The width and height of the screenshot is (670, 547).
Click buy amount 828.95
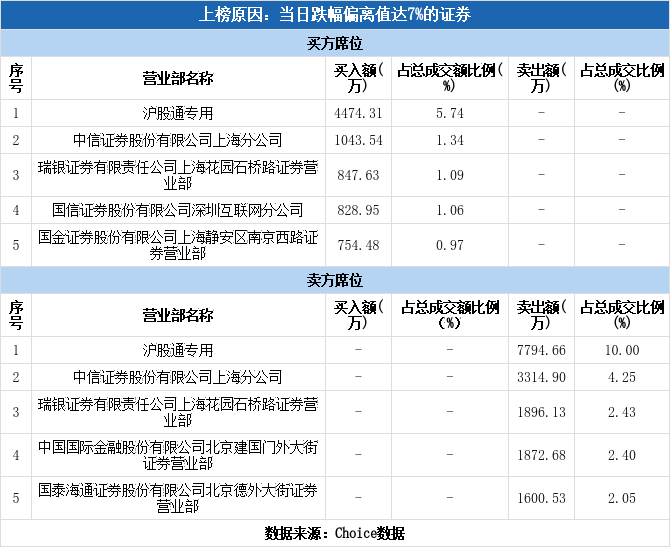358,210
